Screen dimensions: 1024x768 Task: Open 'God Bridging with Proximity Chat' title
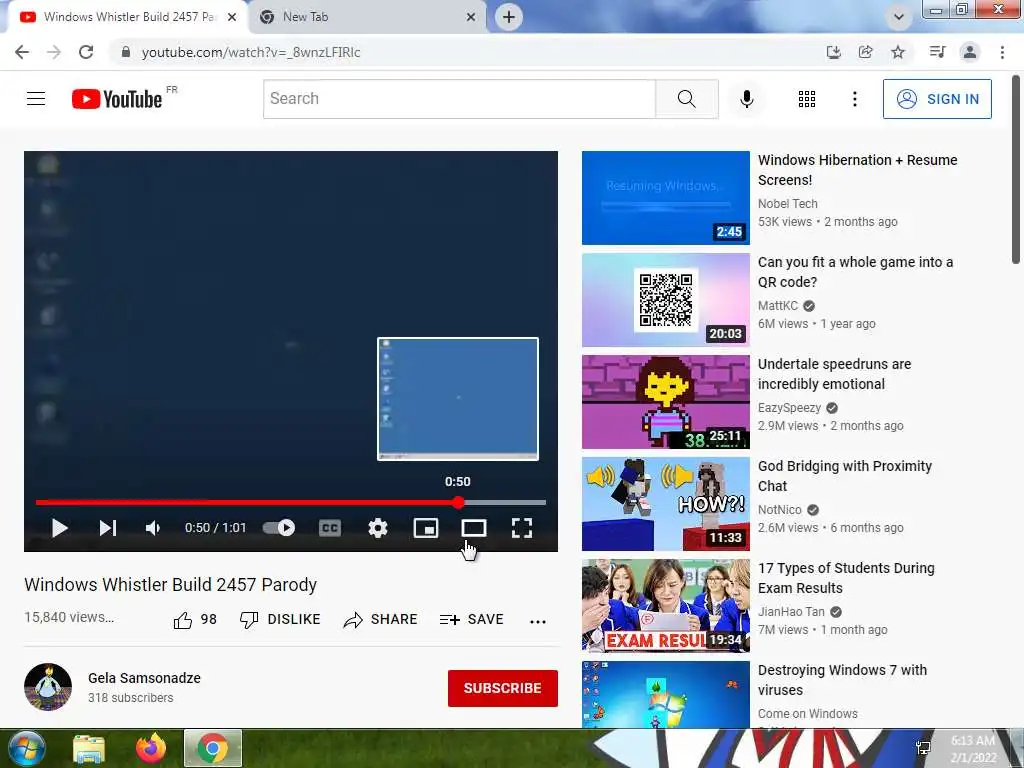point(844,475)
